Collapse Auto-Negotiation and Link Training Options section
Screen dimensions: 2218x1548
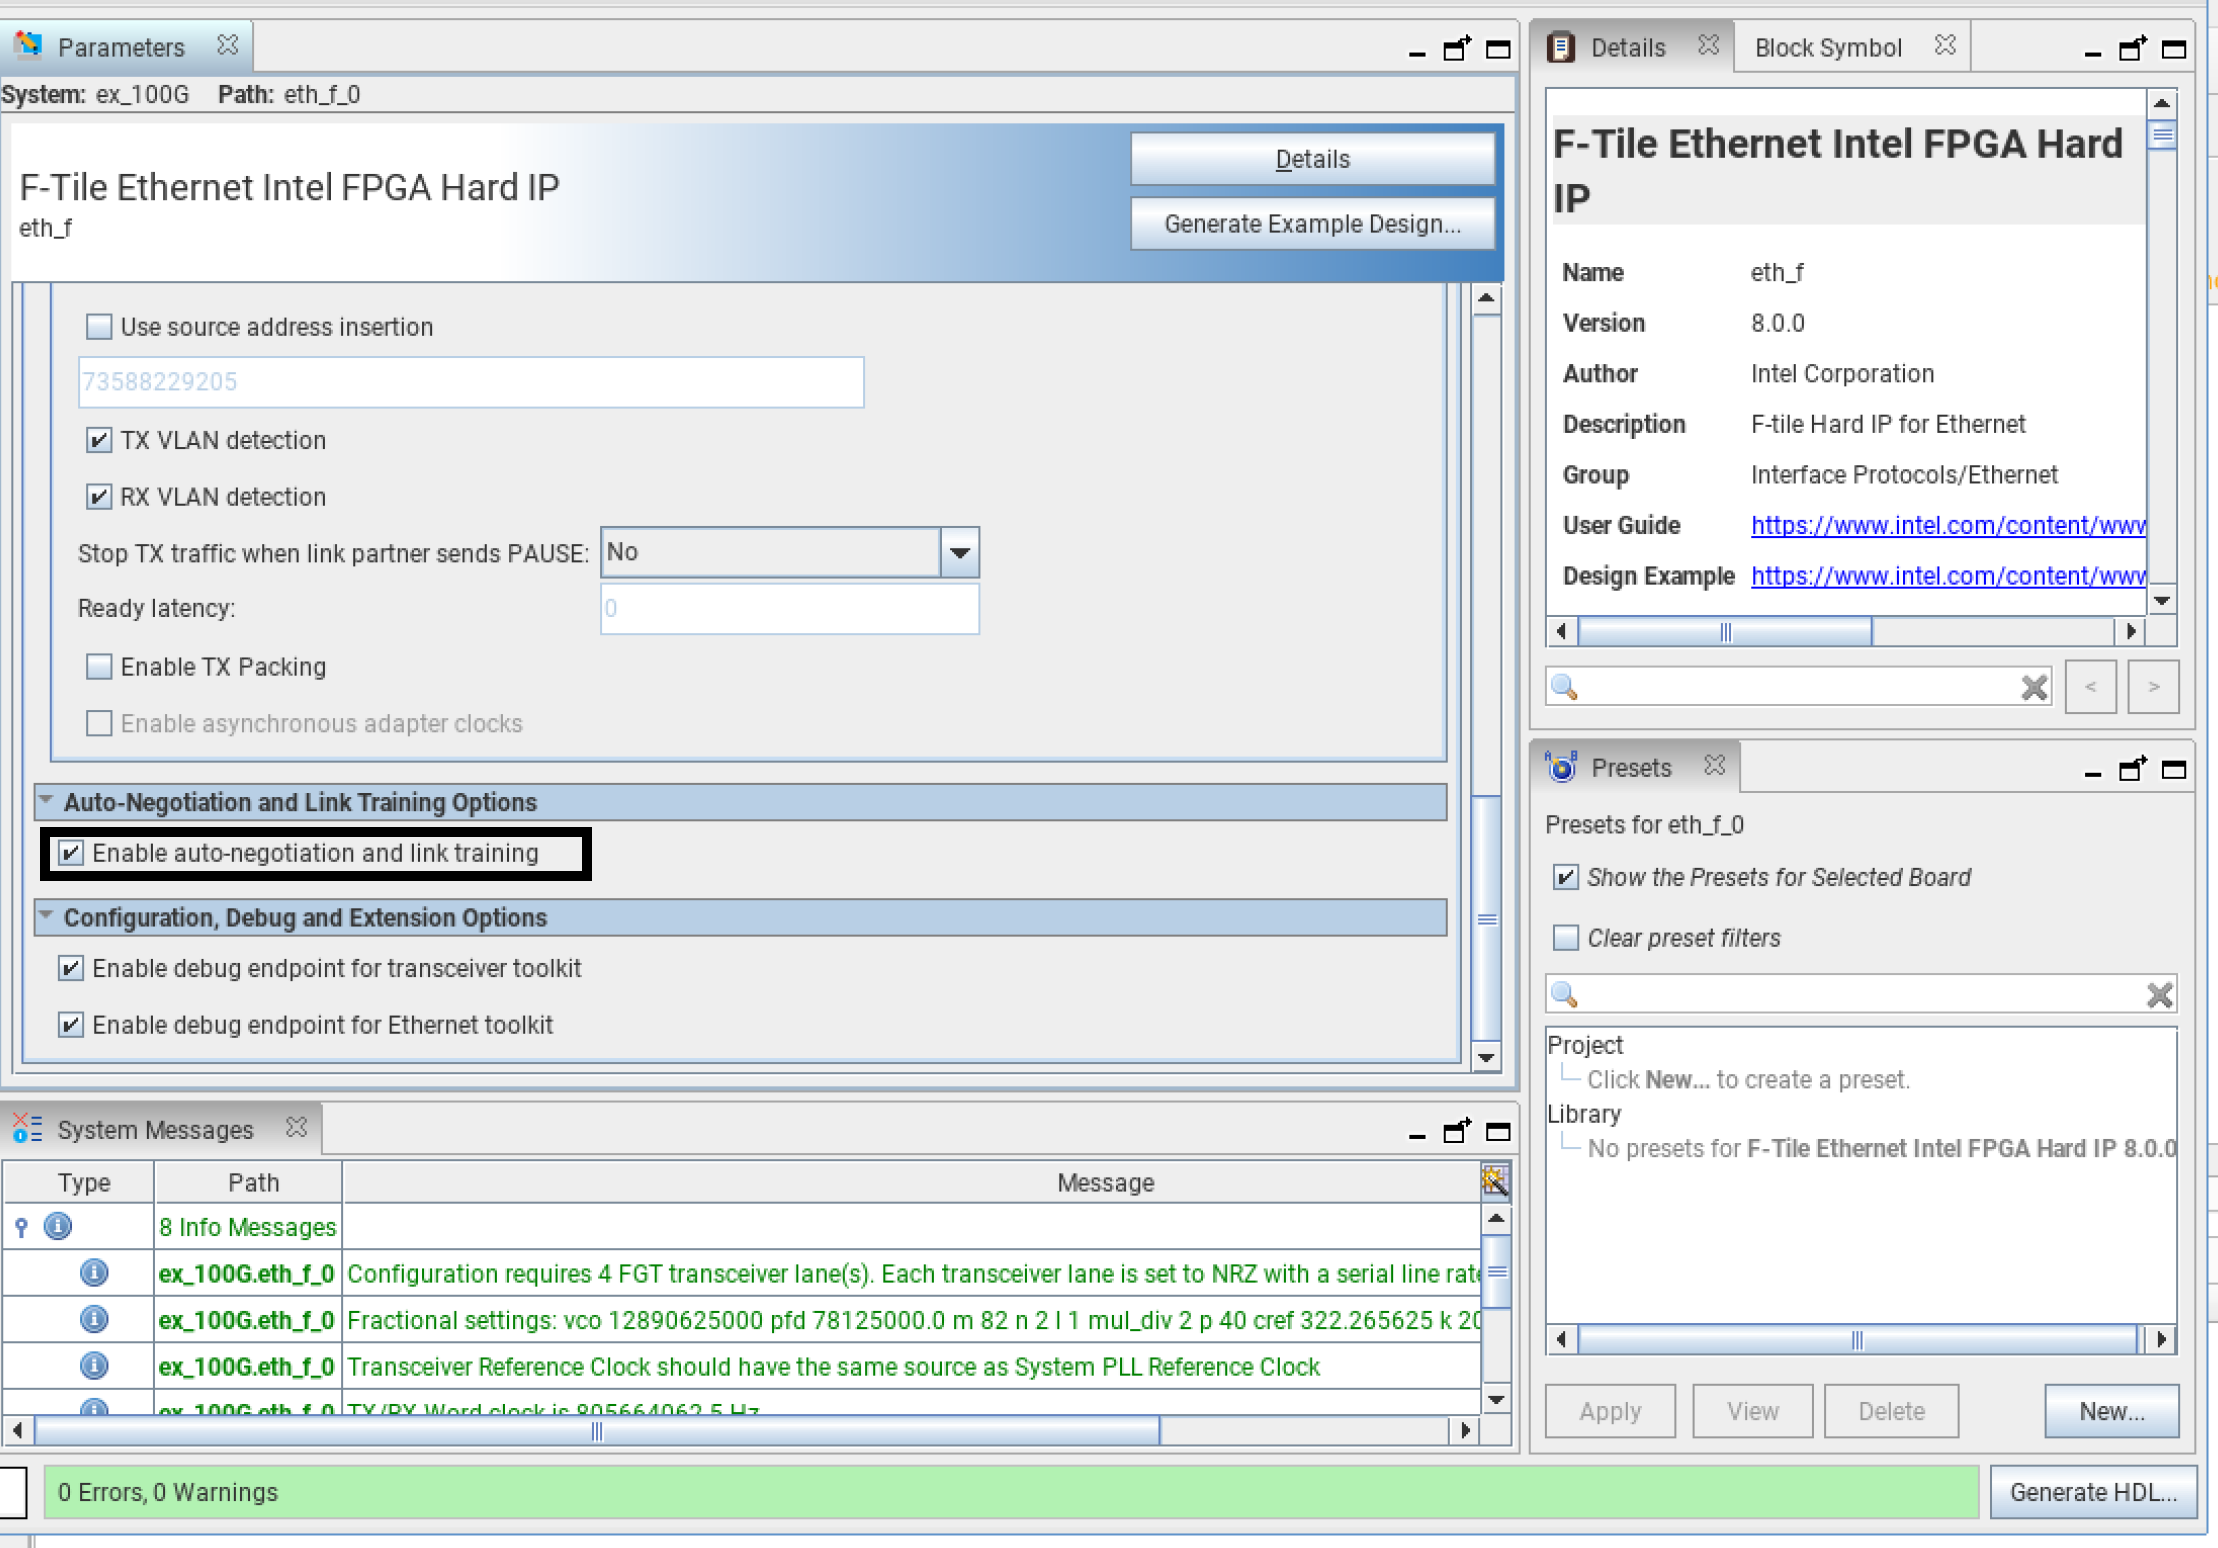pos(46,801)
